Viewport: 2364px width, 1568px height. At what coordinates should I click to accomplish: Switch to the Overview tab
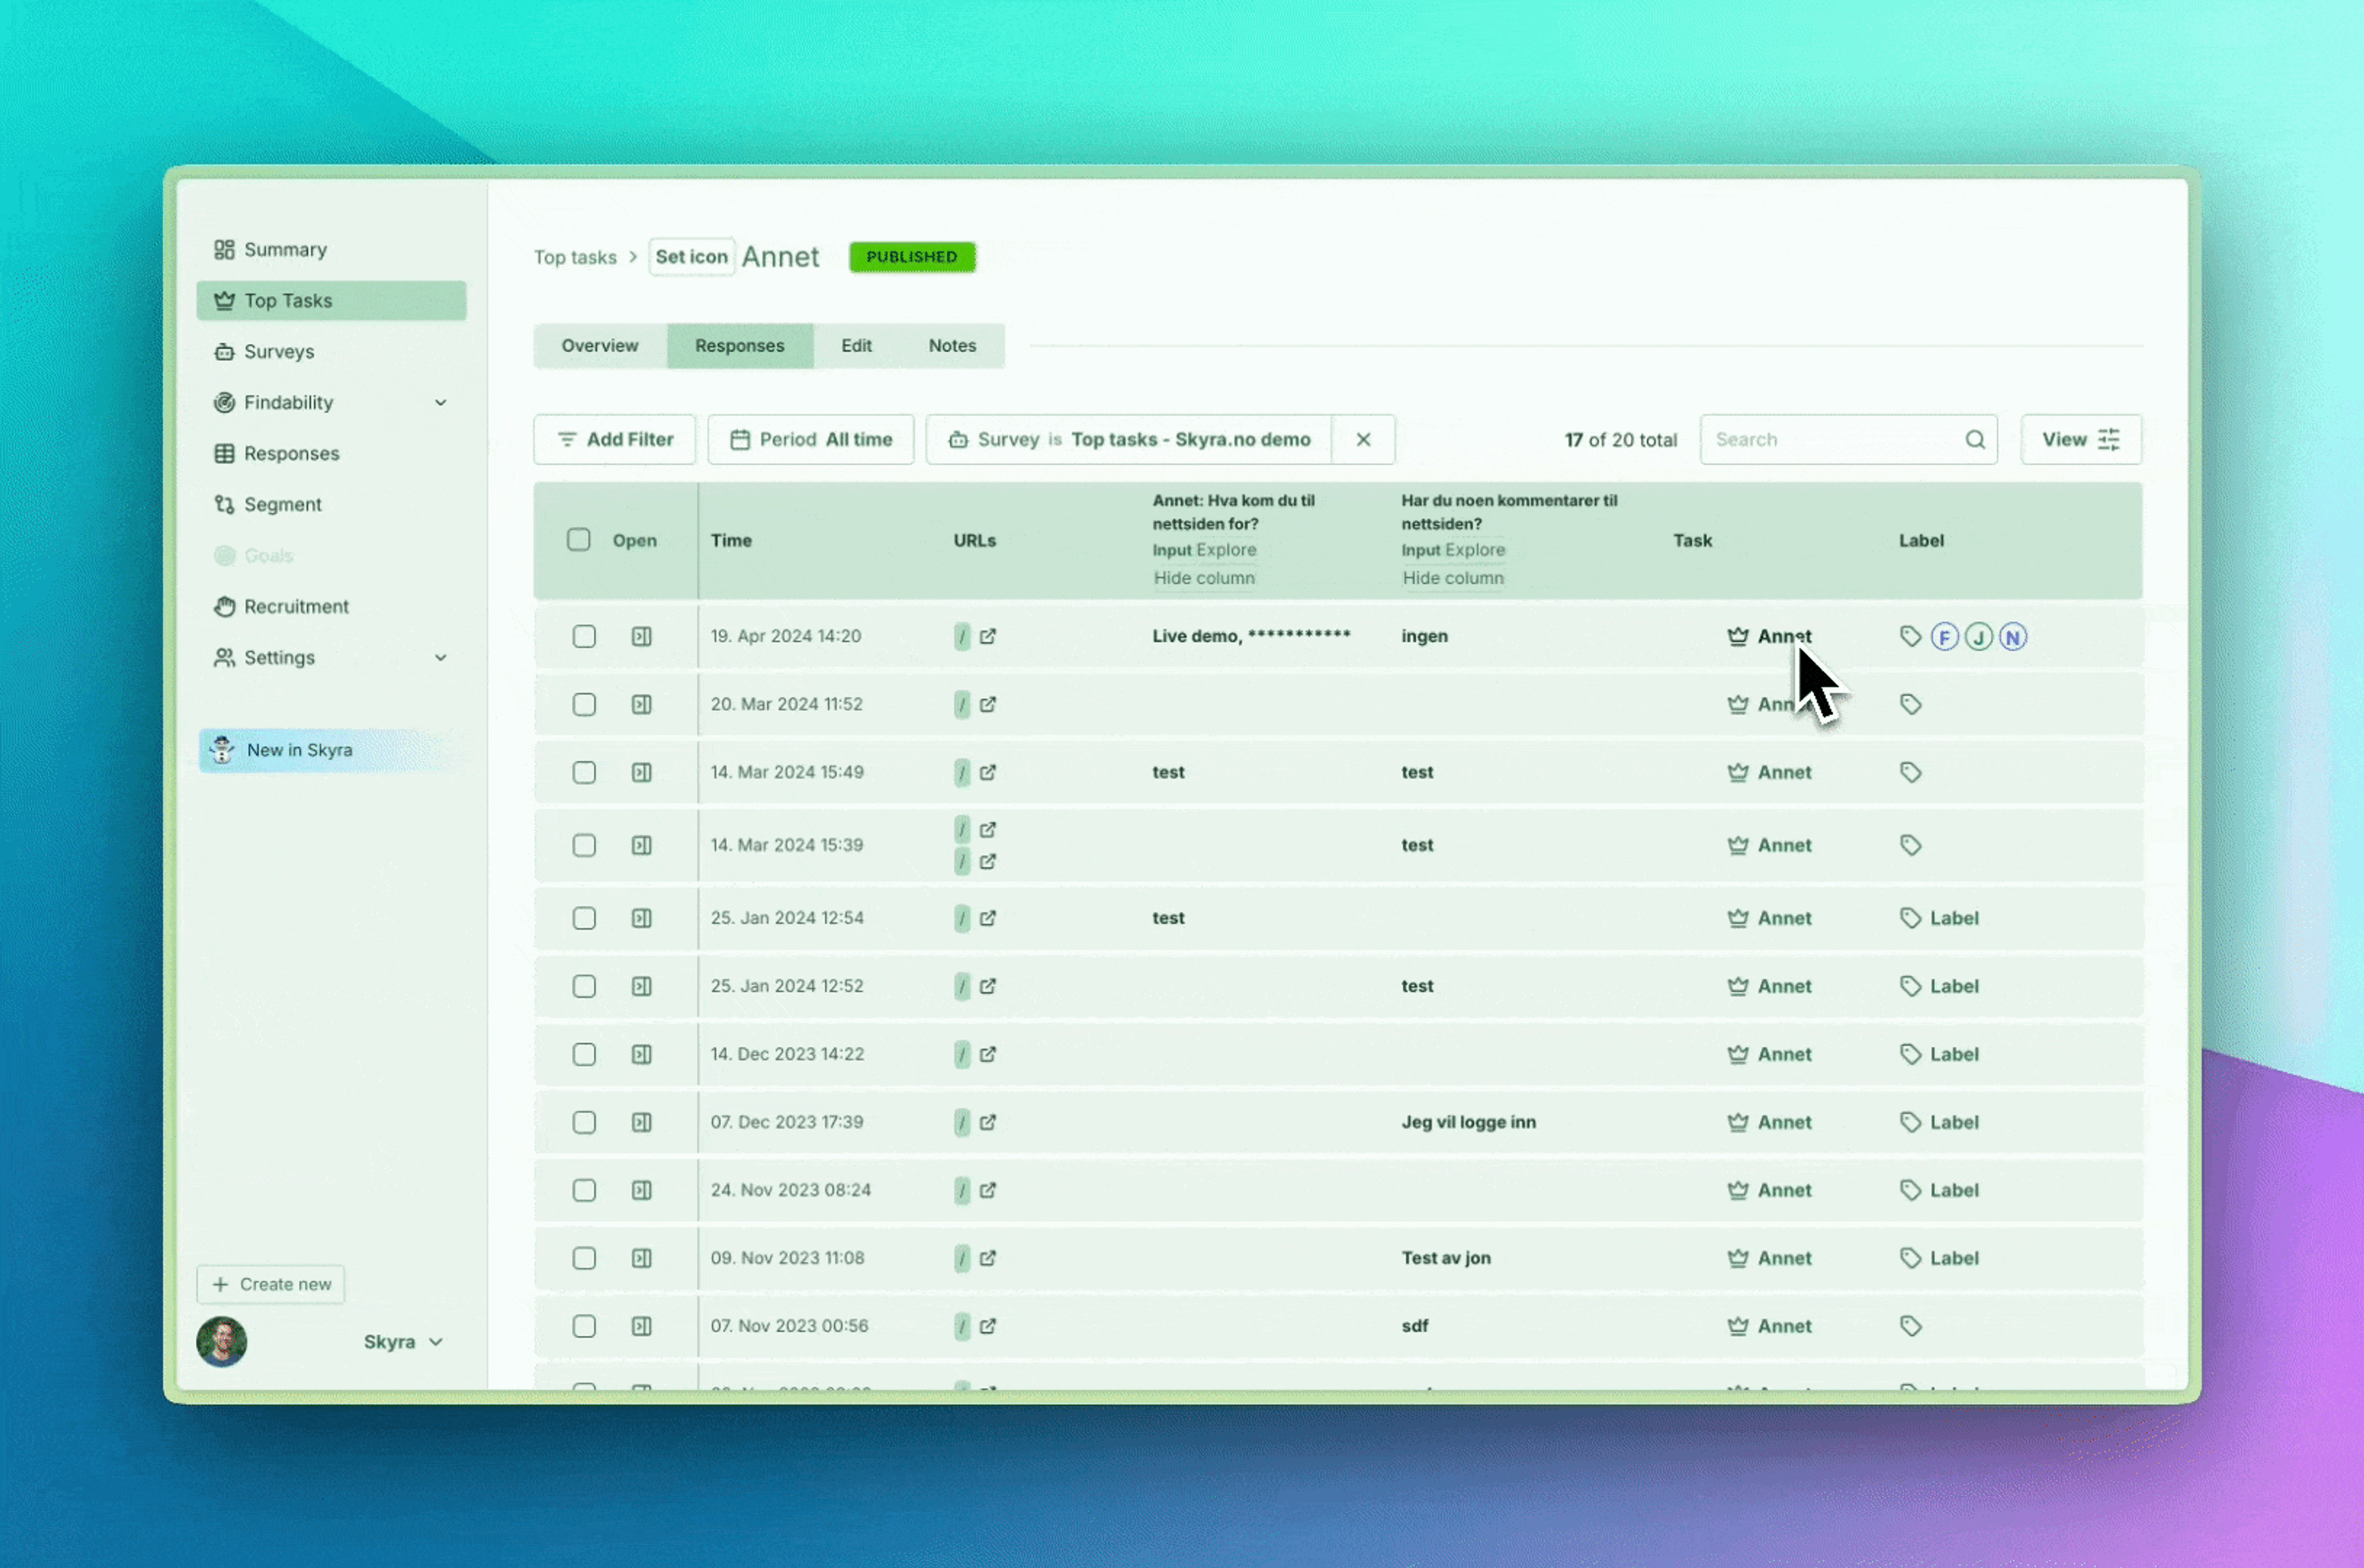click(x=599, y=345)
